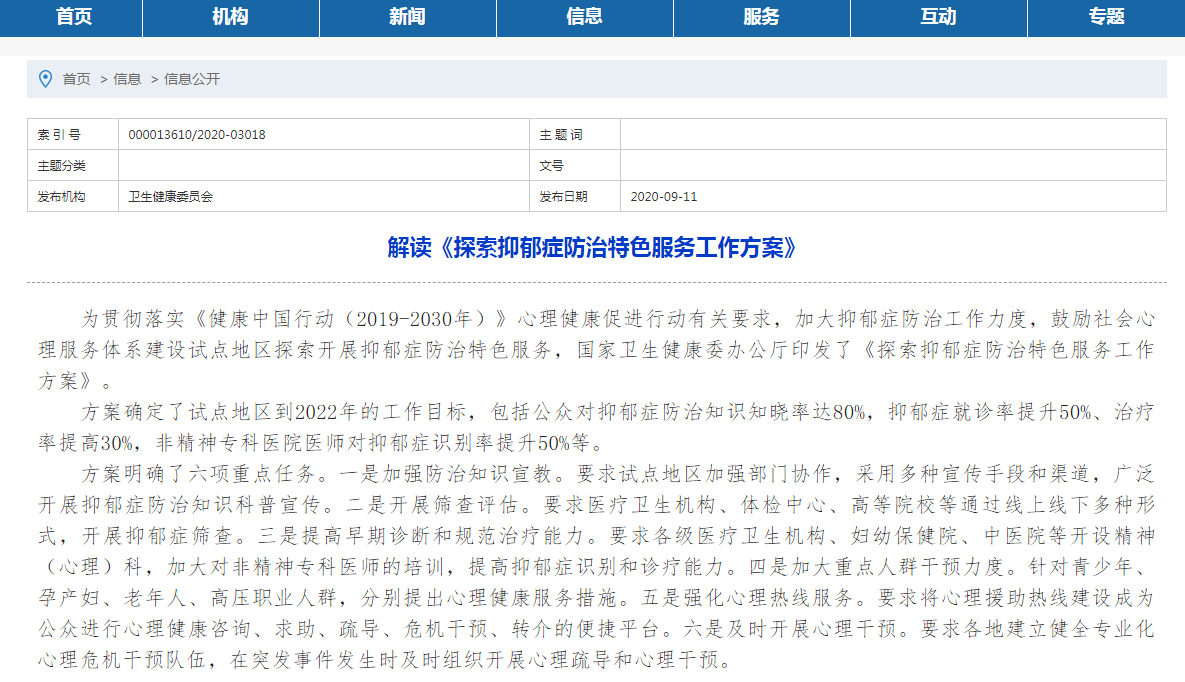
Task: Click the paragraph beginning 方案明确了六项重点任务
Action: [596, 564]
